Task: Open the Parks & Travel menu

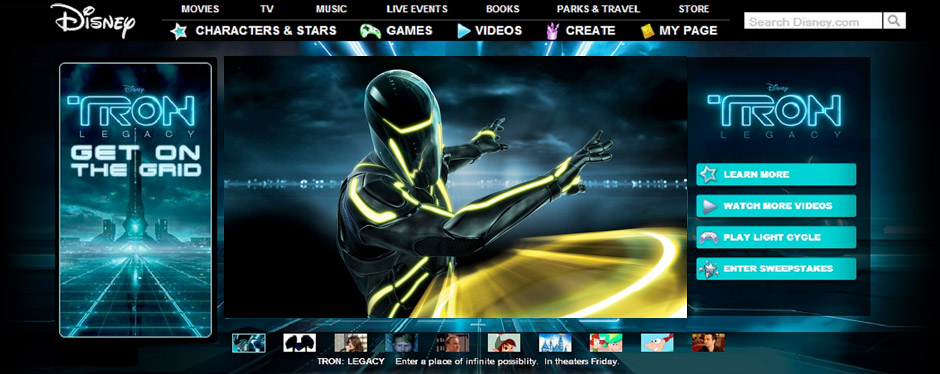Action: coord(598,9)
